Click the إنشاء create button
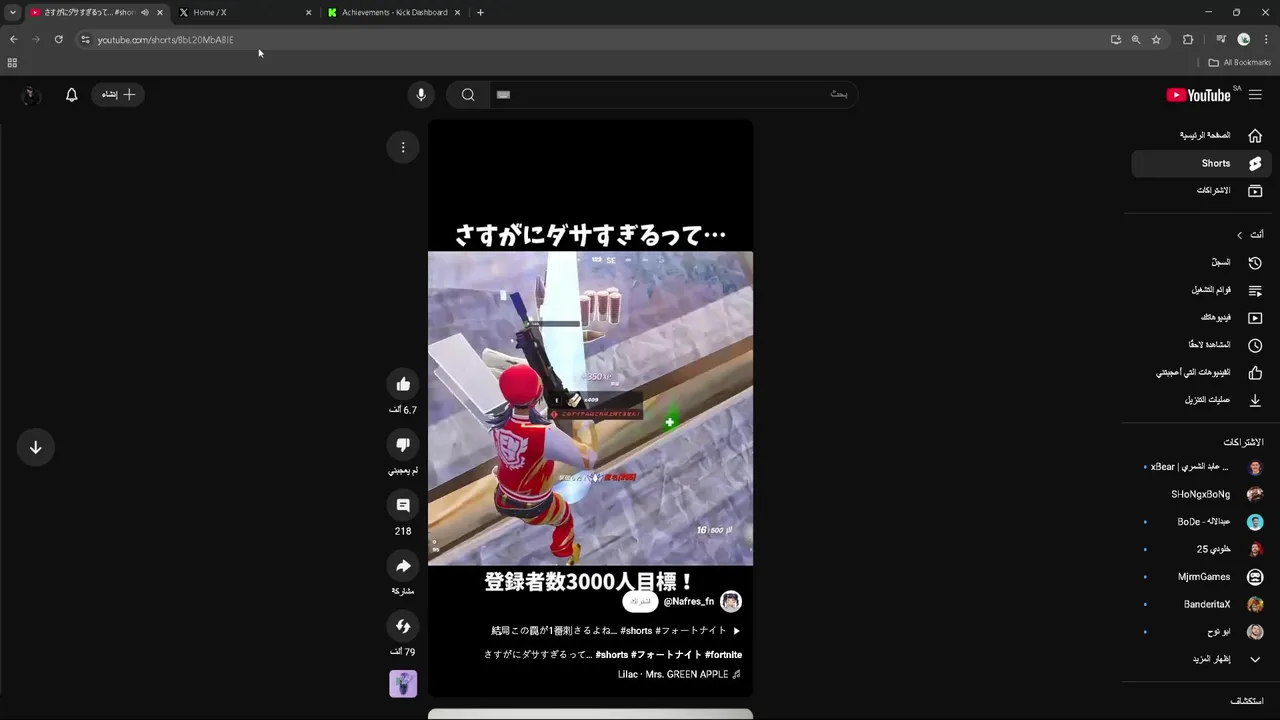1280x720 pixels. pos(118,94)
